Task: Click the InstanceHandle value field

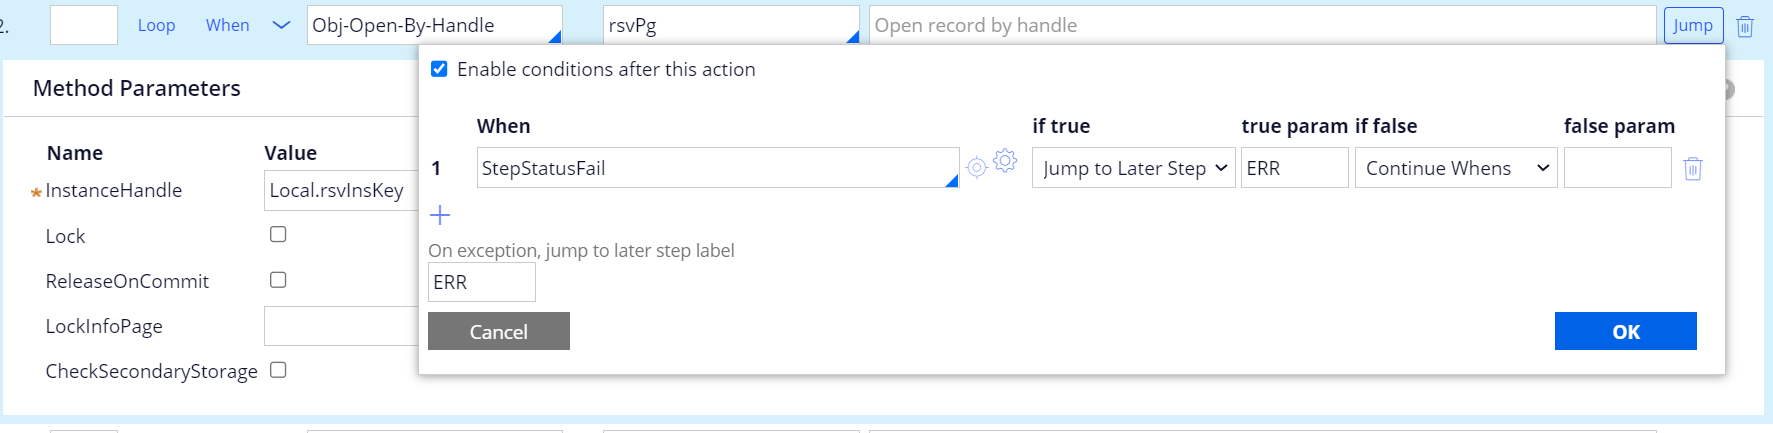Action: tap(340, 191)
